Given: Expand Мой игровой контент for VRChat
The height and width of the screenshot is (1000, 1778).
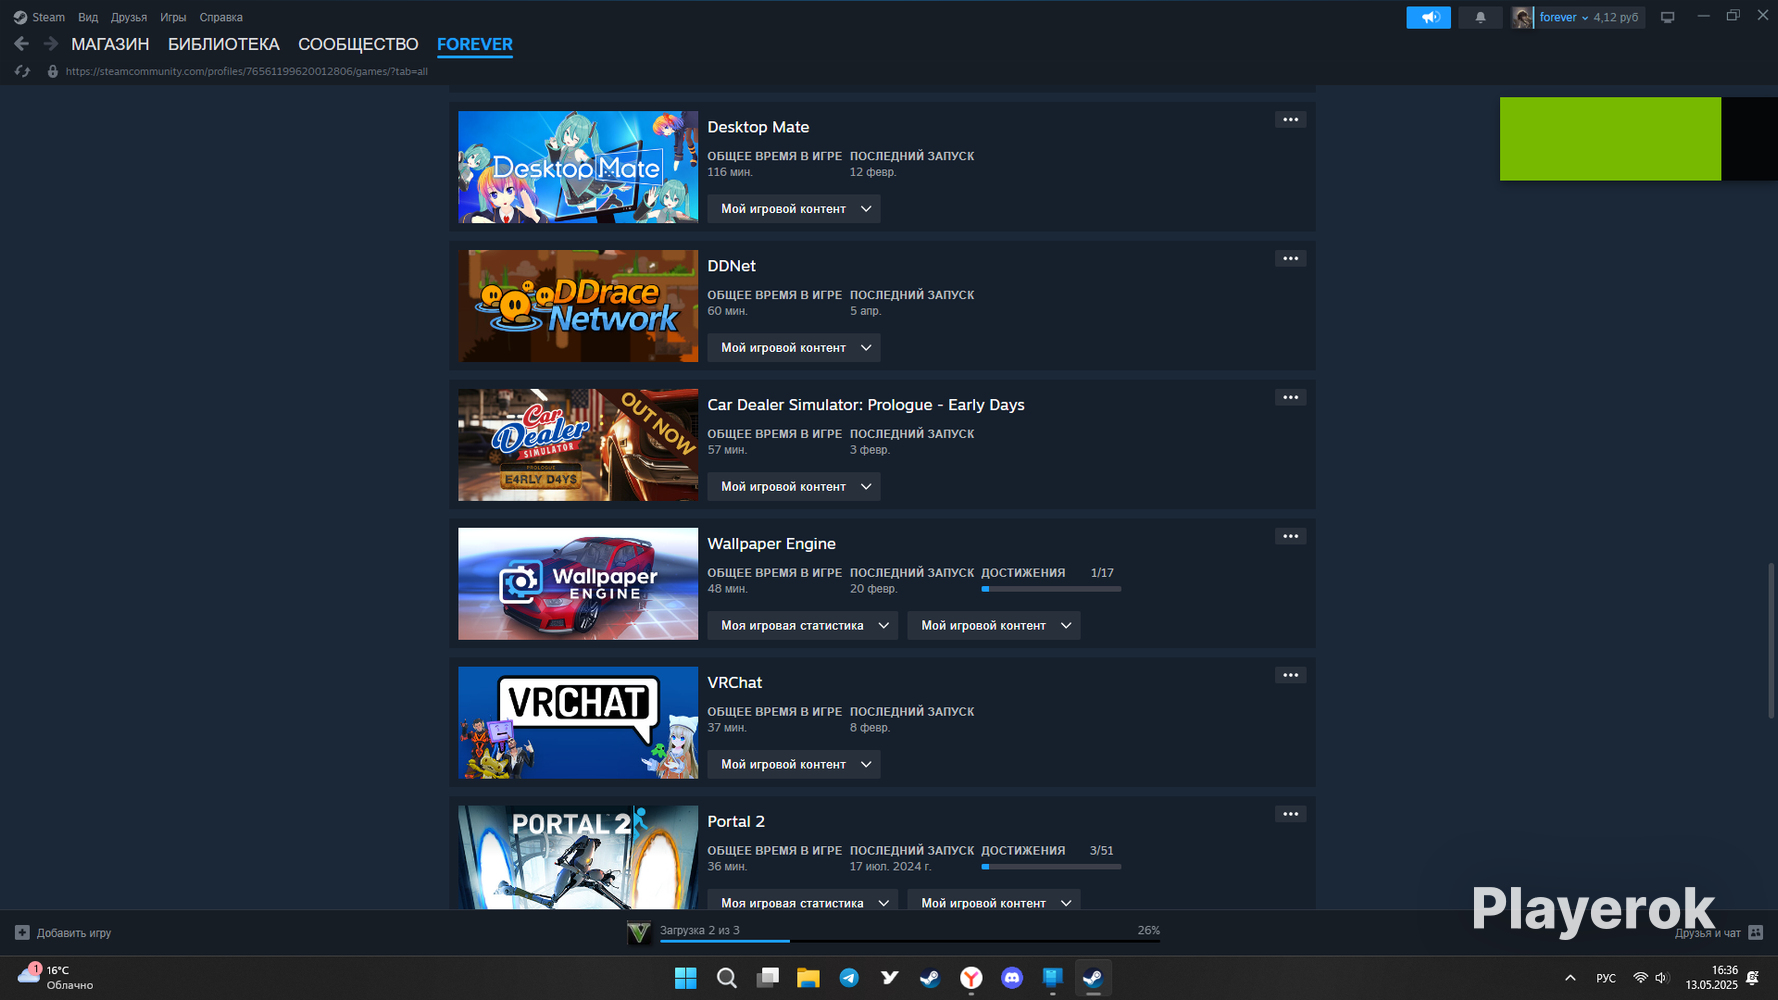Looking at the screenshot, I should pos(794,765).
